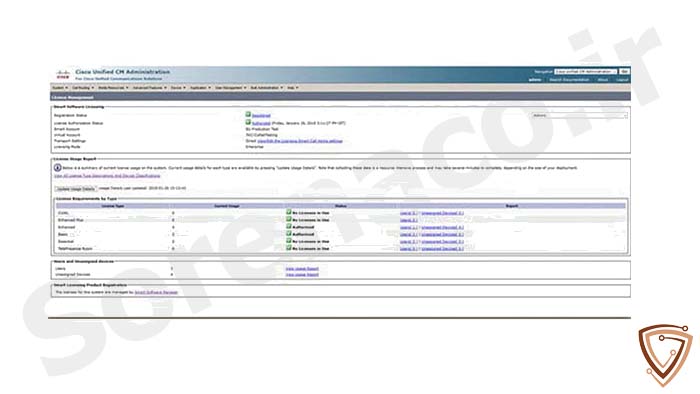Open Unassigned Devices link in Enhanced row
Image resolution: width=700 pixels, height=394 pixels.
coord(442,227)
